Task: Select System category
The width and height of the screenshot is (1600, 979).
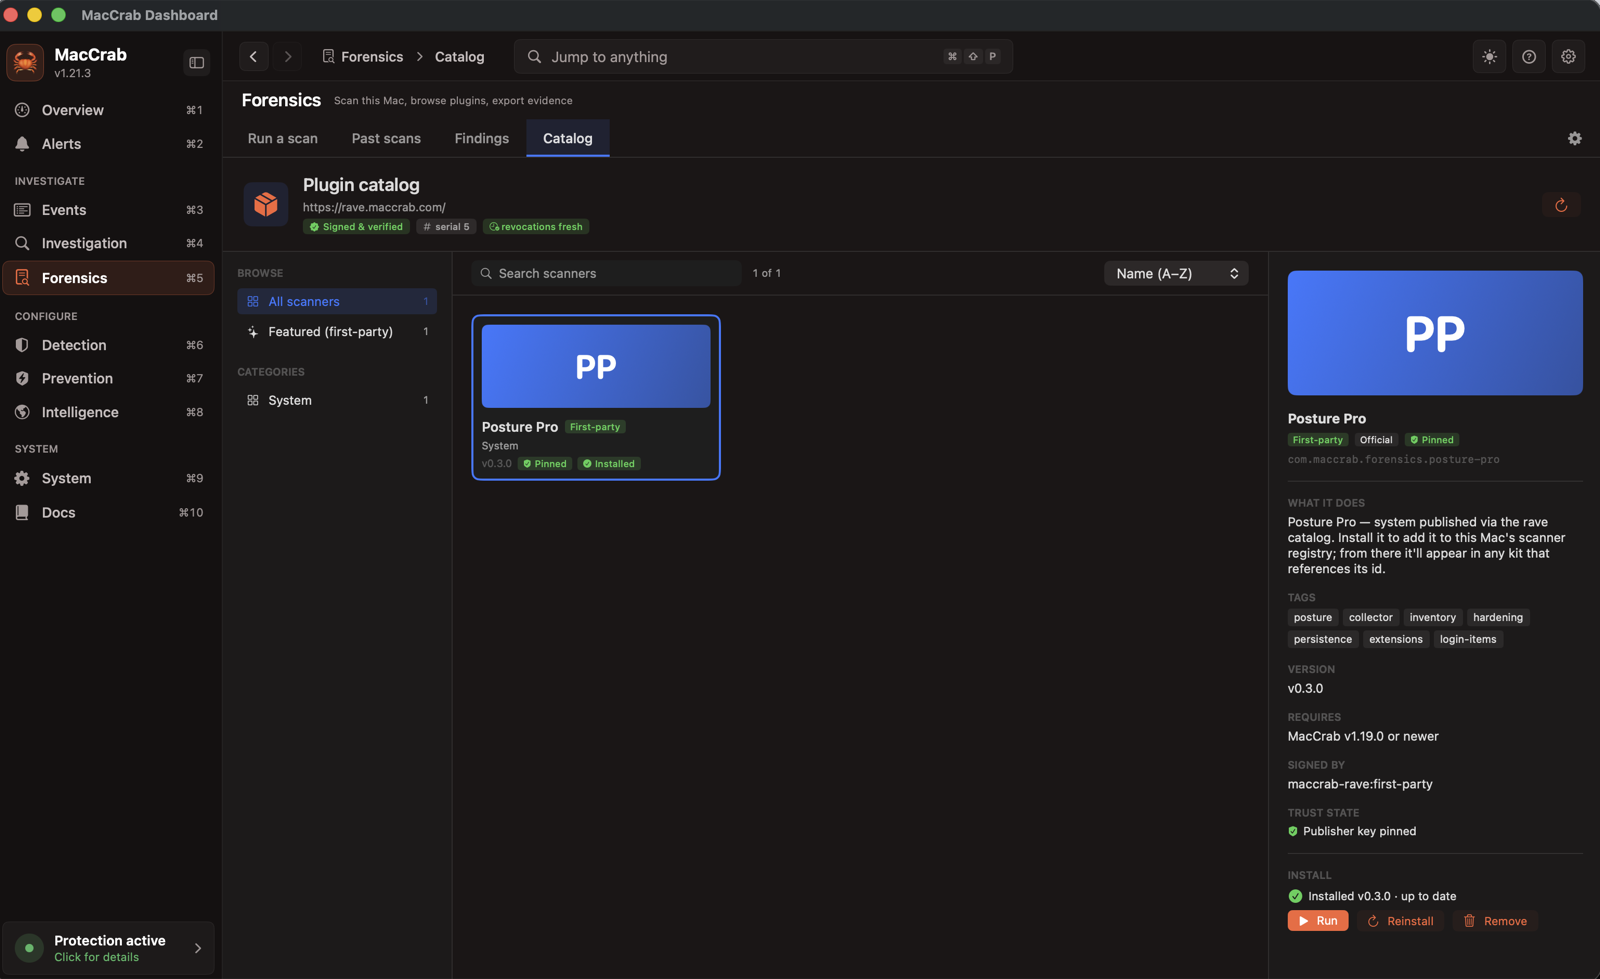Action: point(337,400)
